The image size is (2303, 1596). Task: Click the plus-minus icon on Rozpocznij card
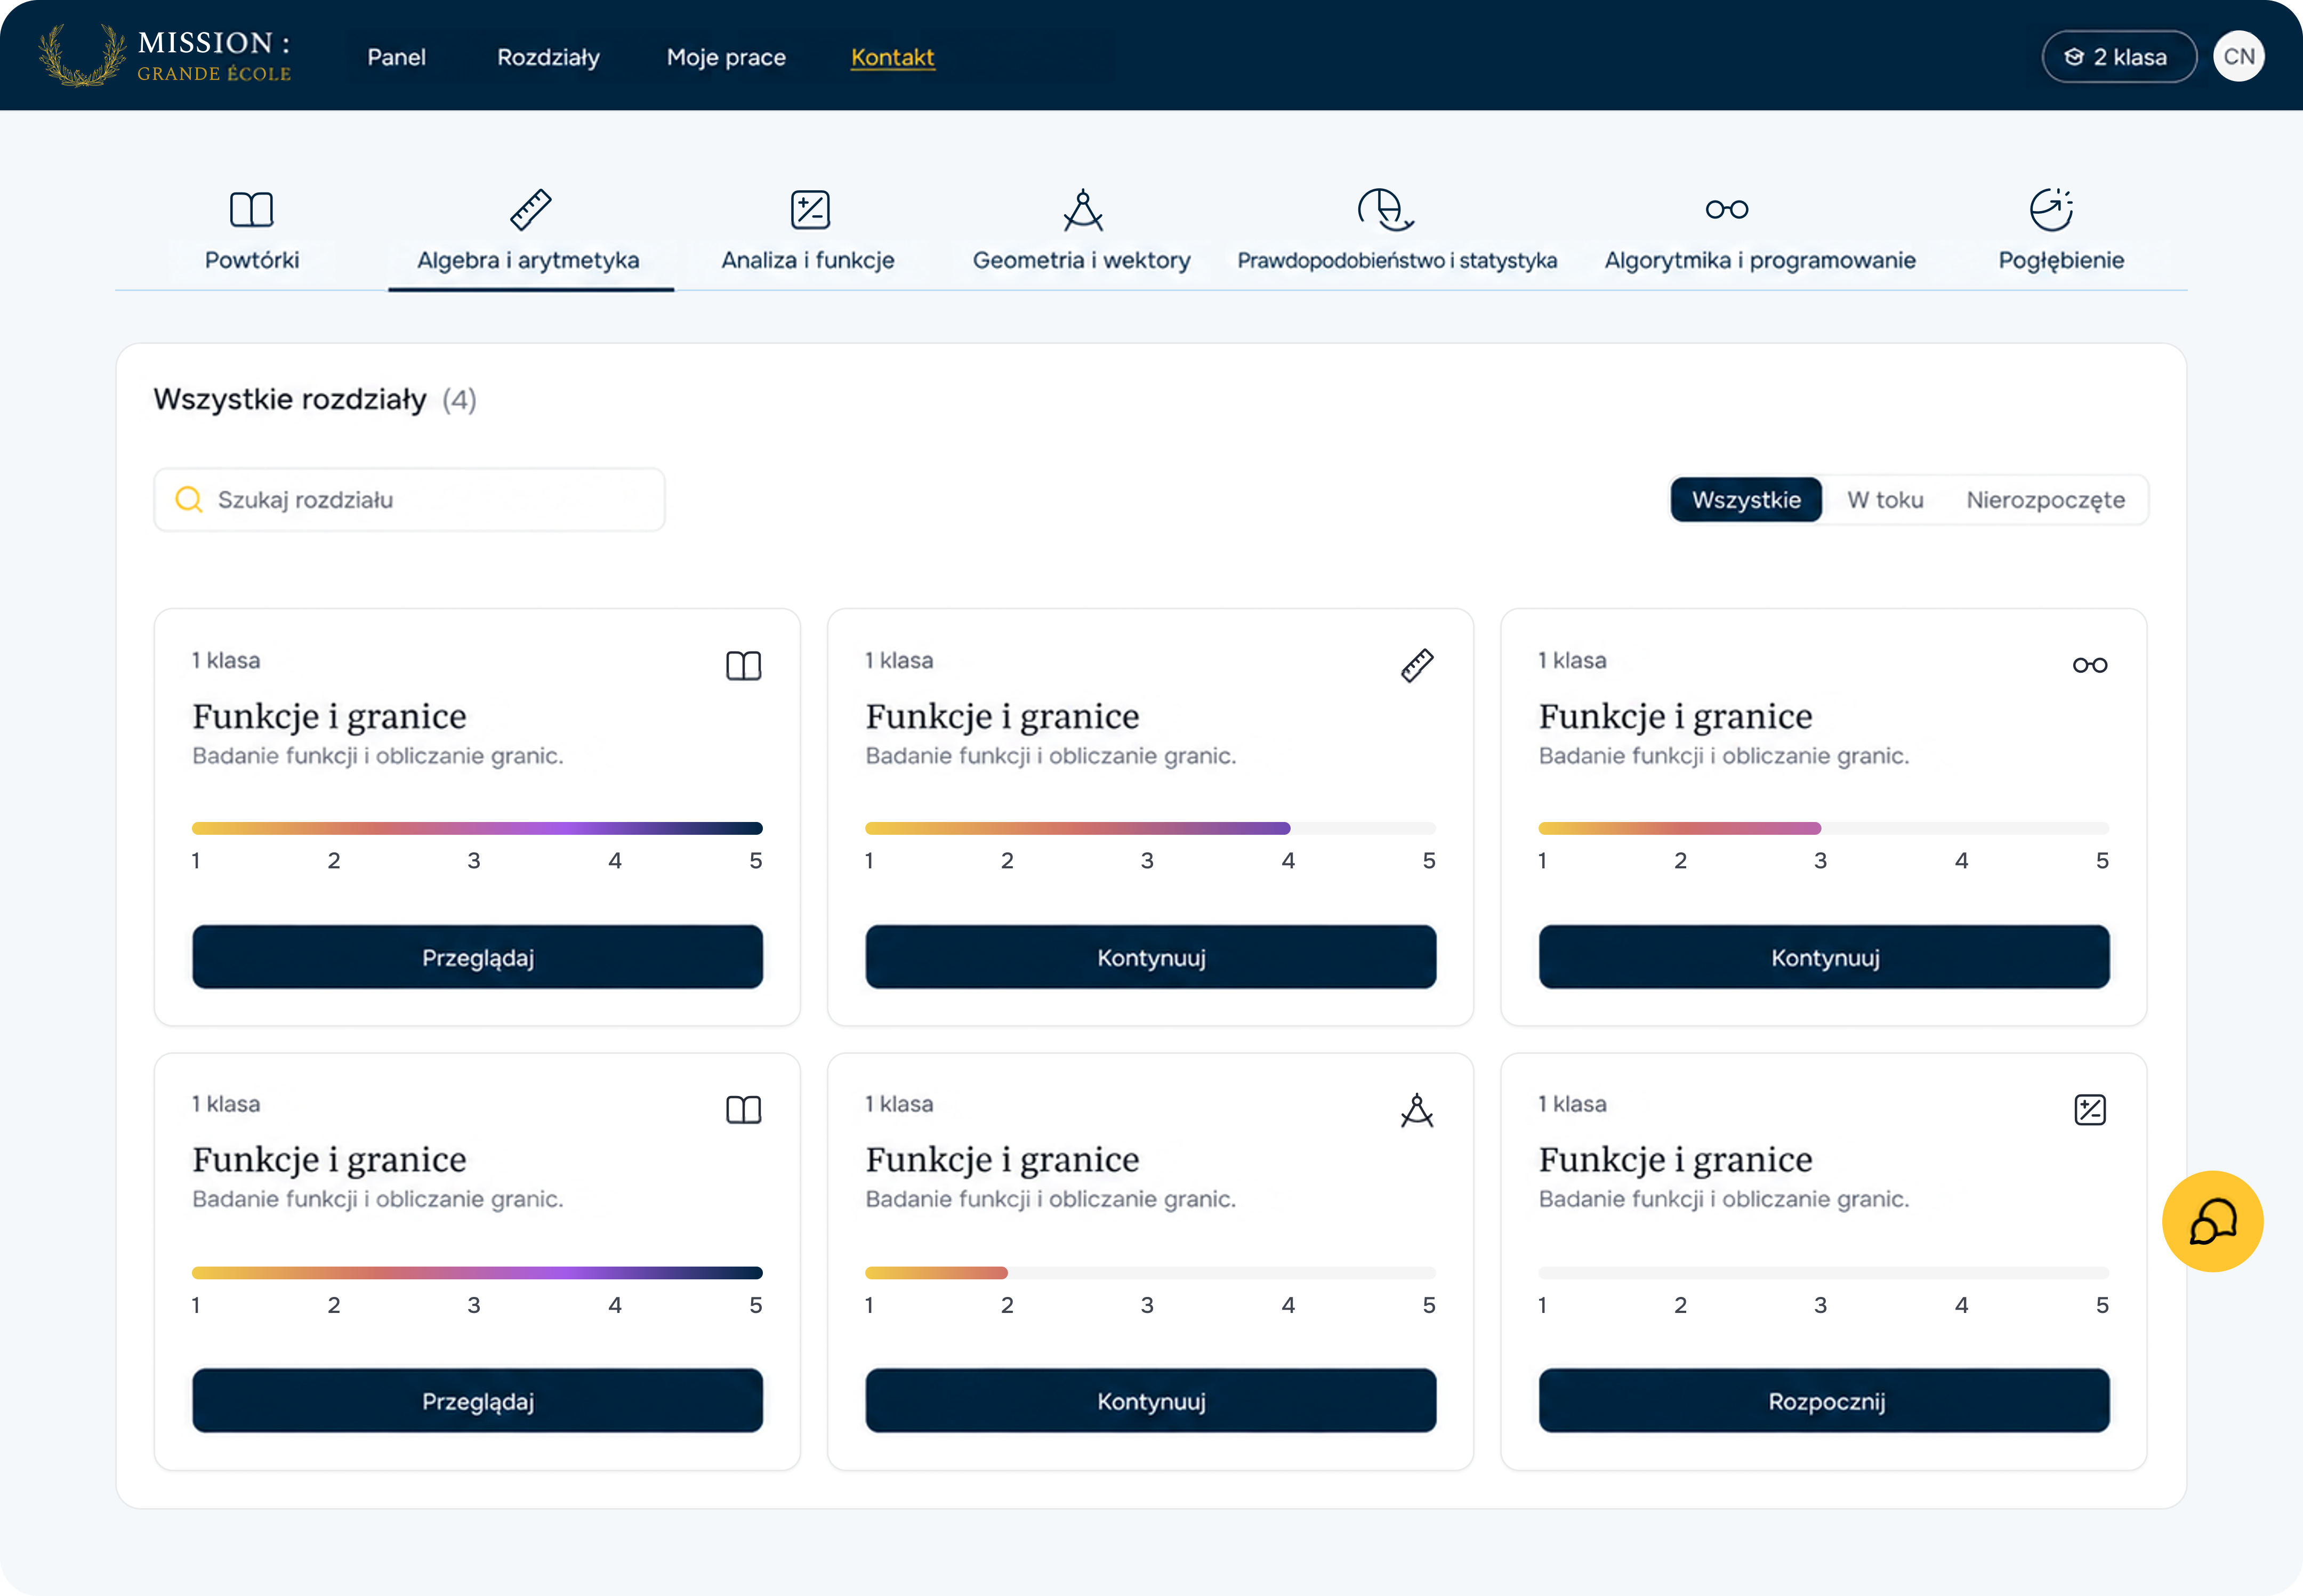(2090, 1110)
